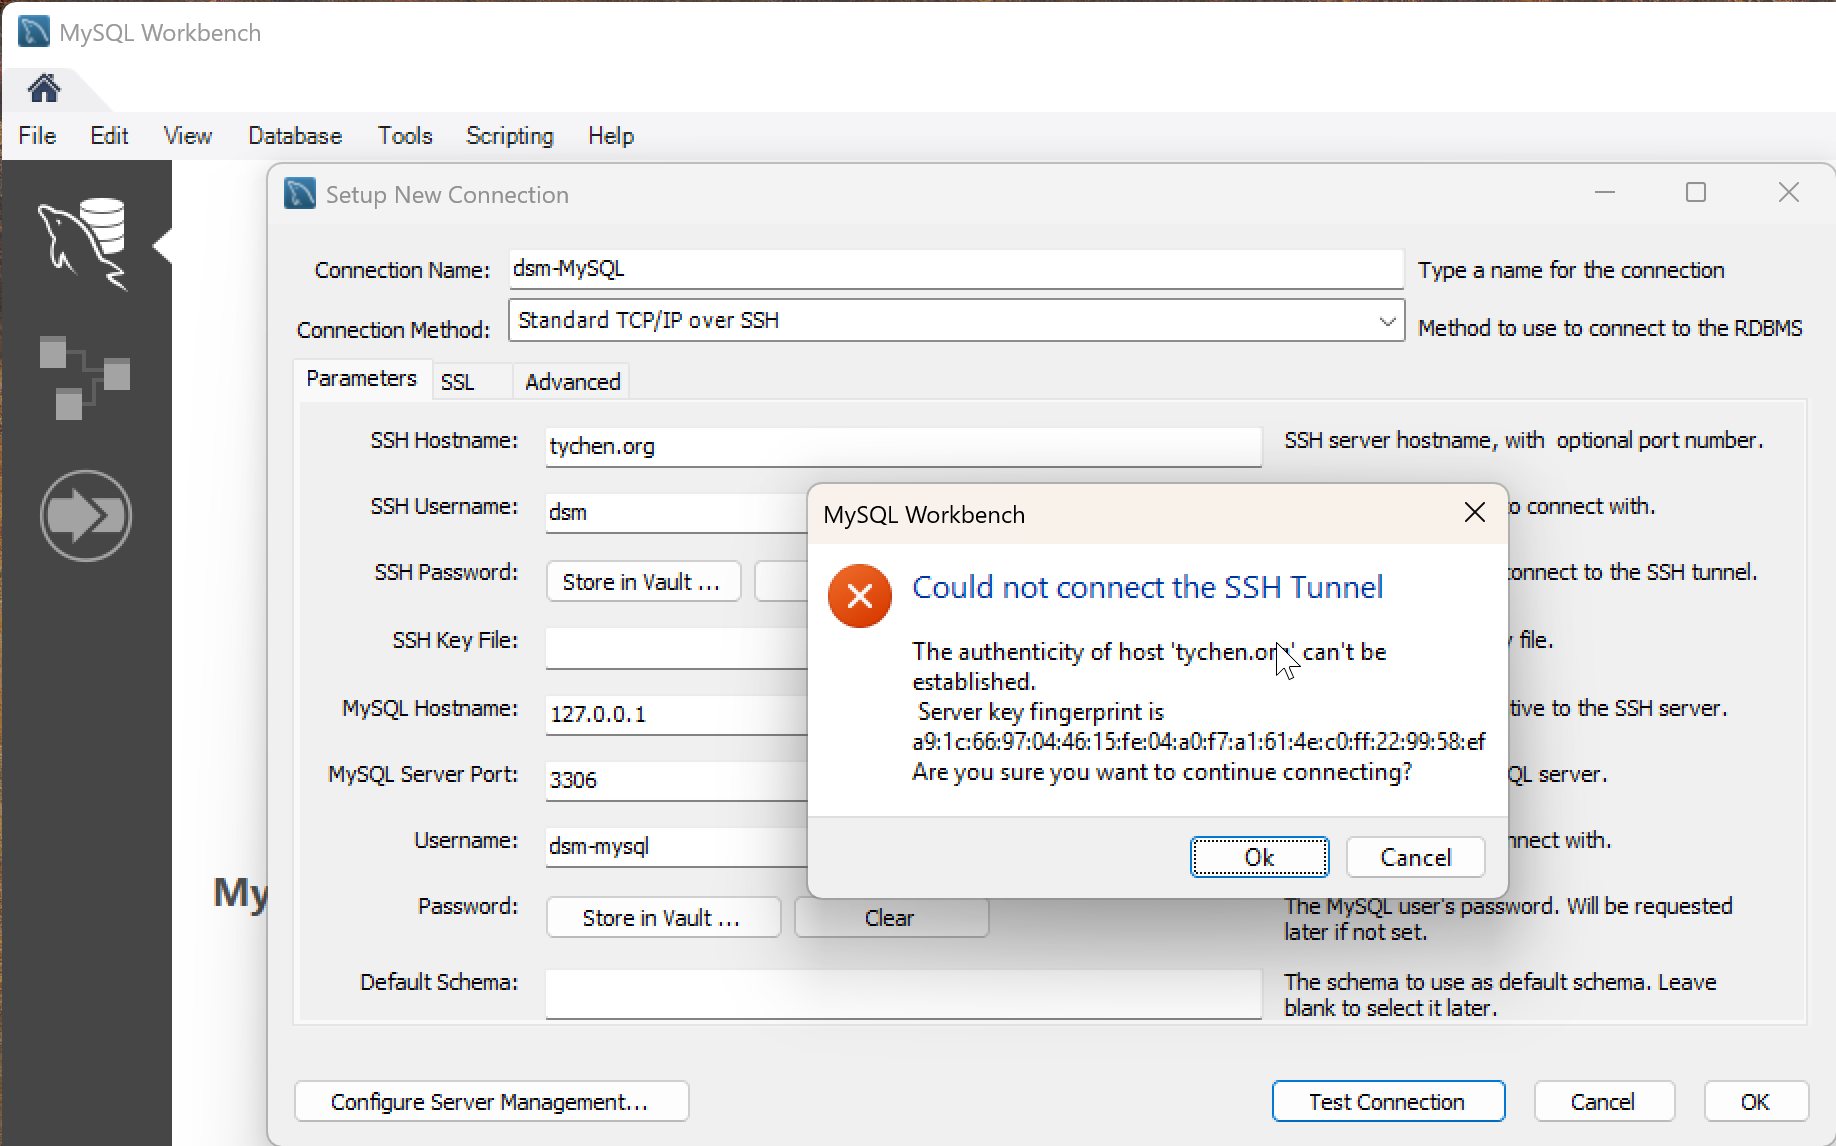The width and height of the screenshot is (1836, 1146).
Task: Open the Models sidebar icon
Action: (x=84, y=378)
